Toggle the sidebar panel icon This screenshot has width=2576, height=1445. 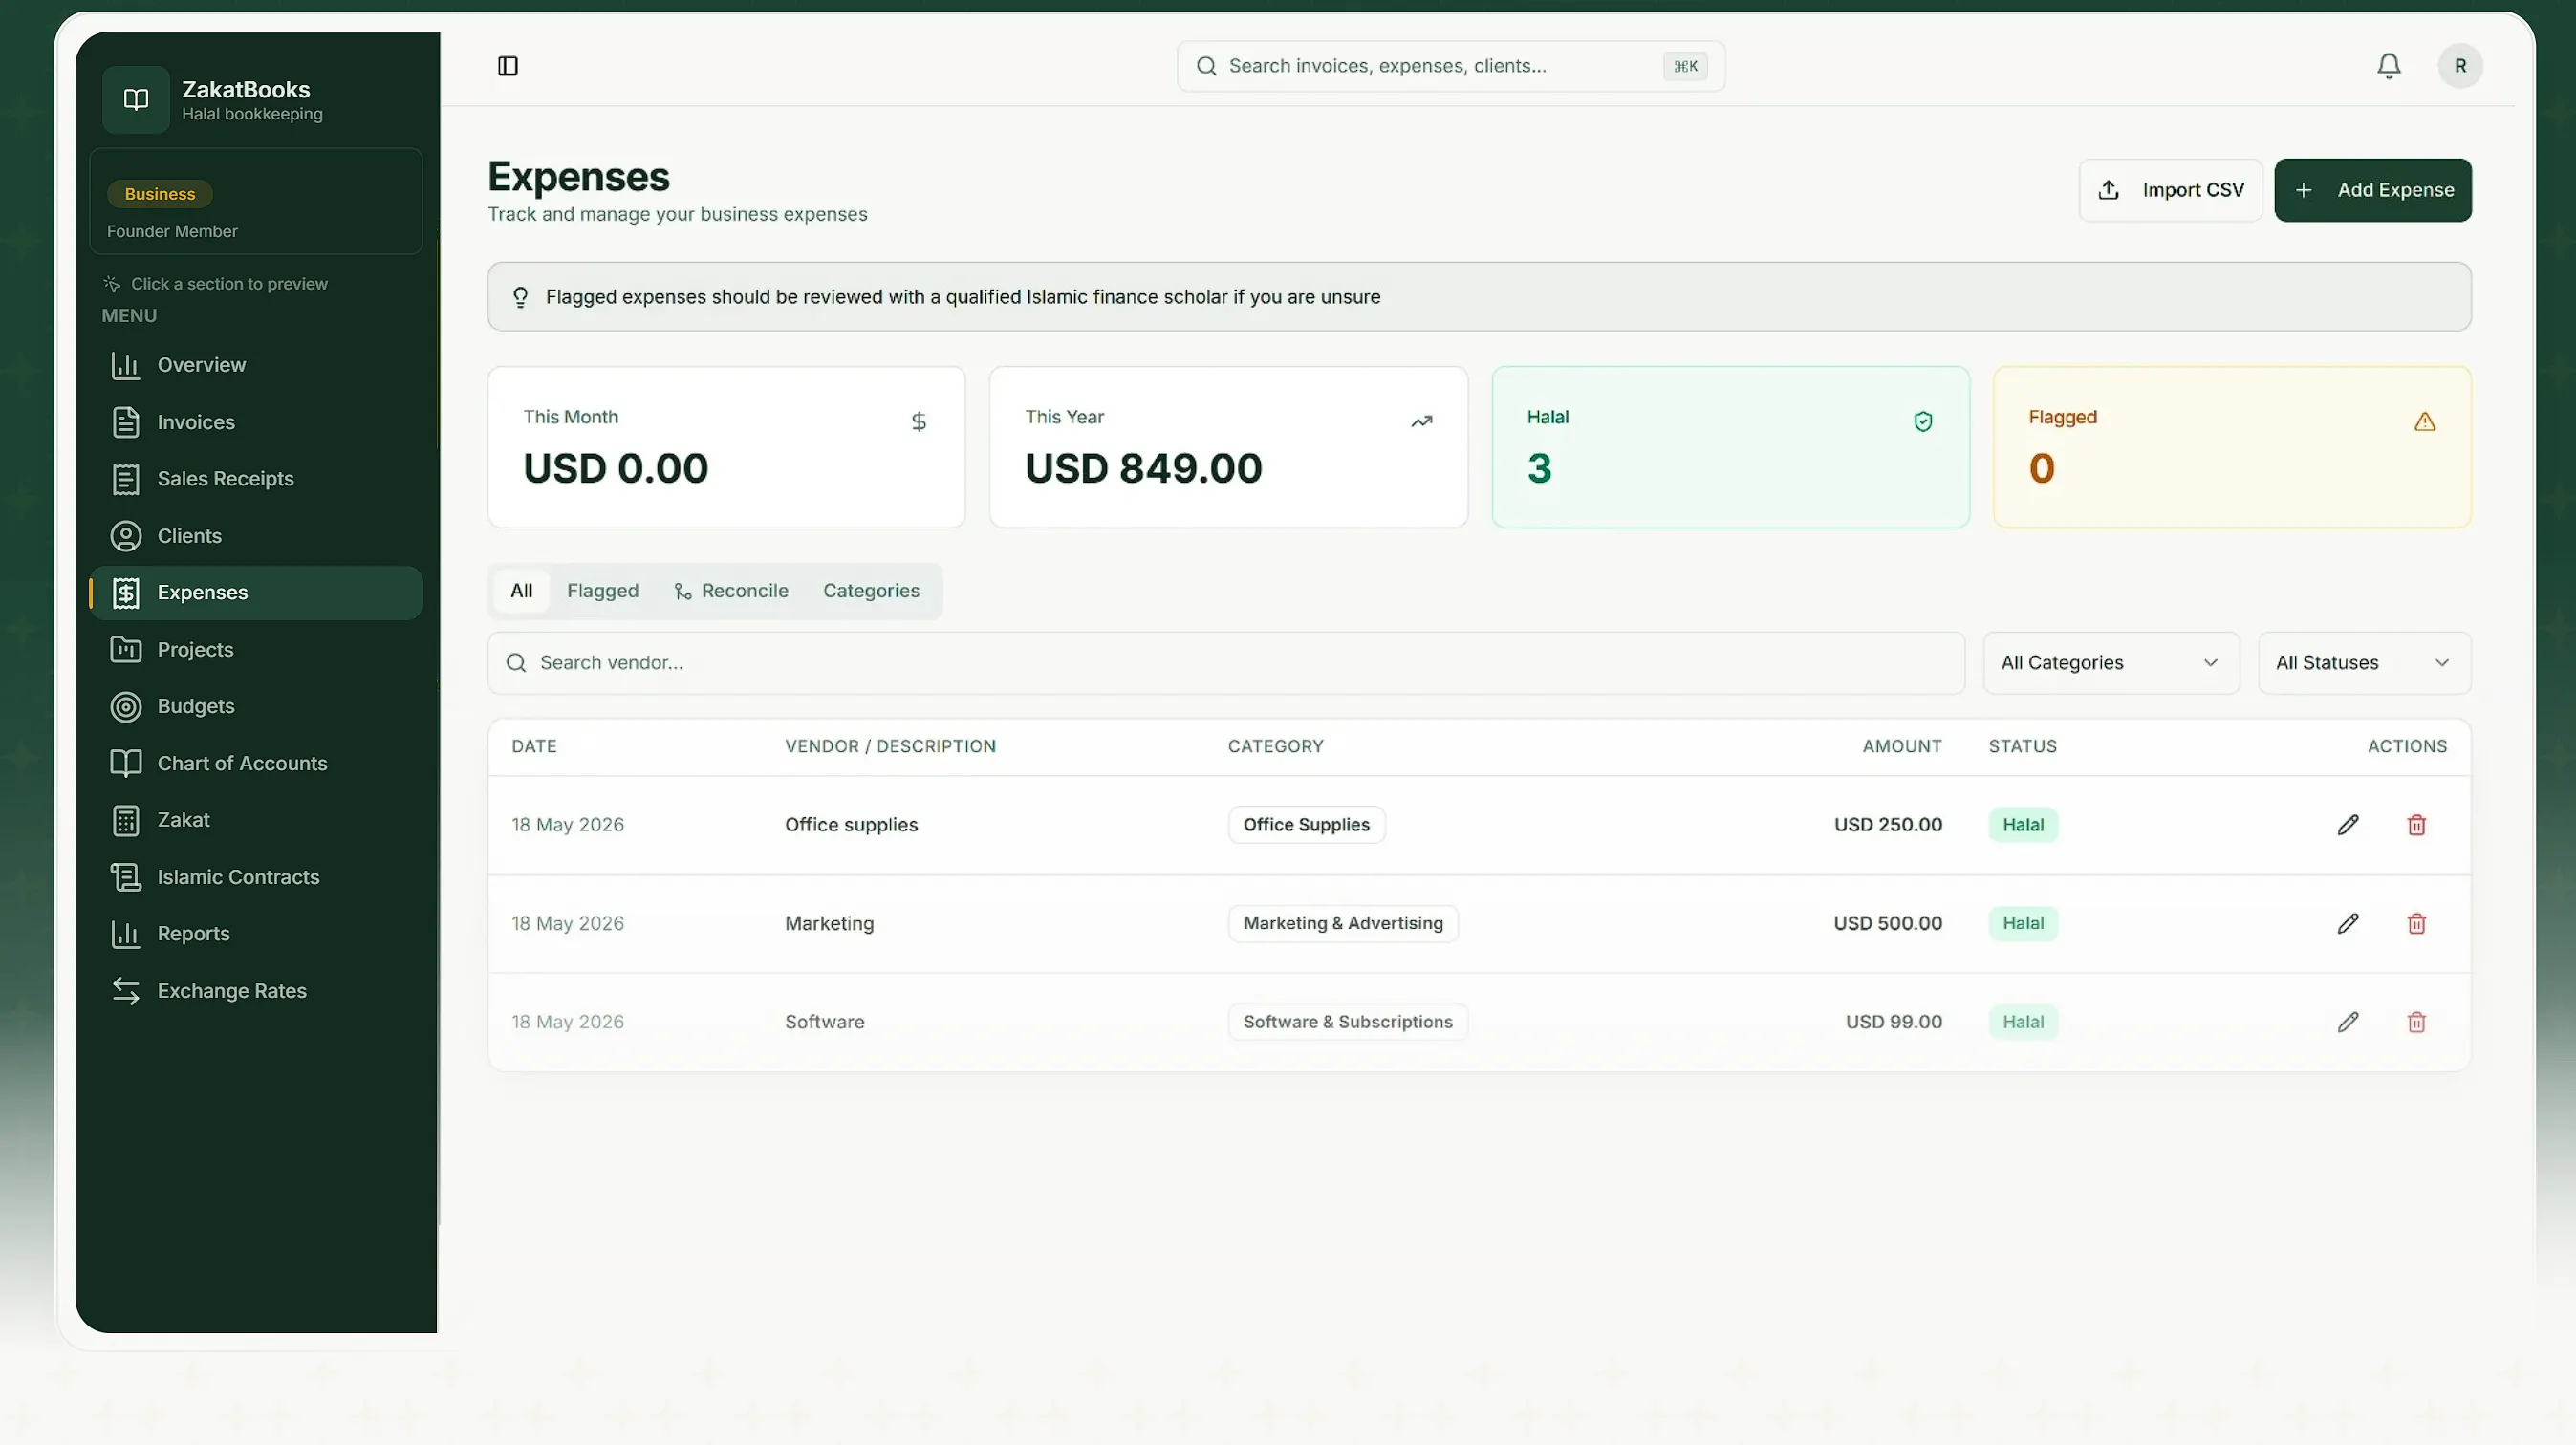click(x=507, y=66)
